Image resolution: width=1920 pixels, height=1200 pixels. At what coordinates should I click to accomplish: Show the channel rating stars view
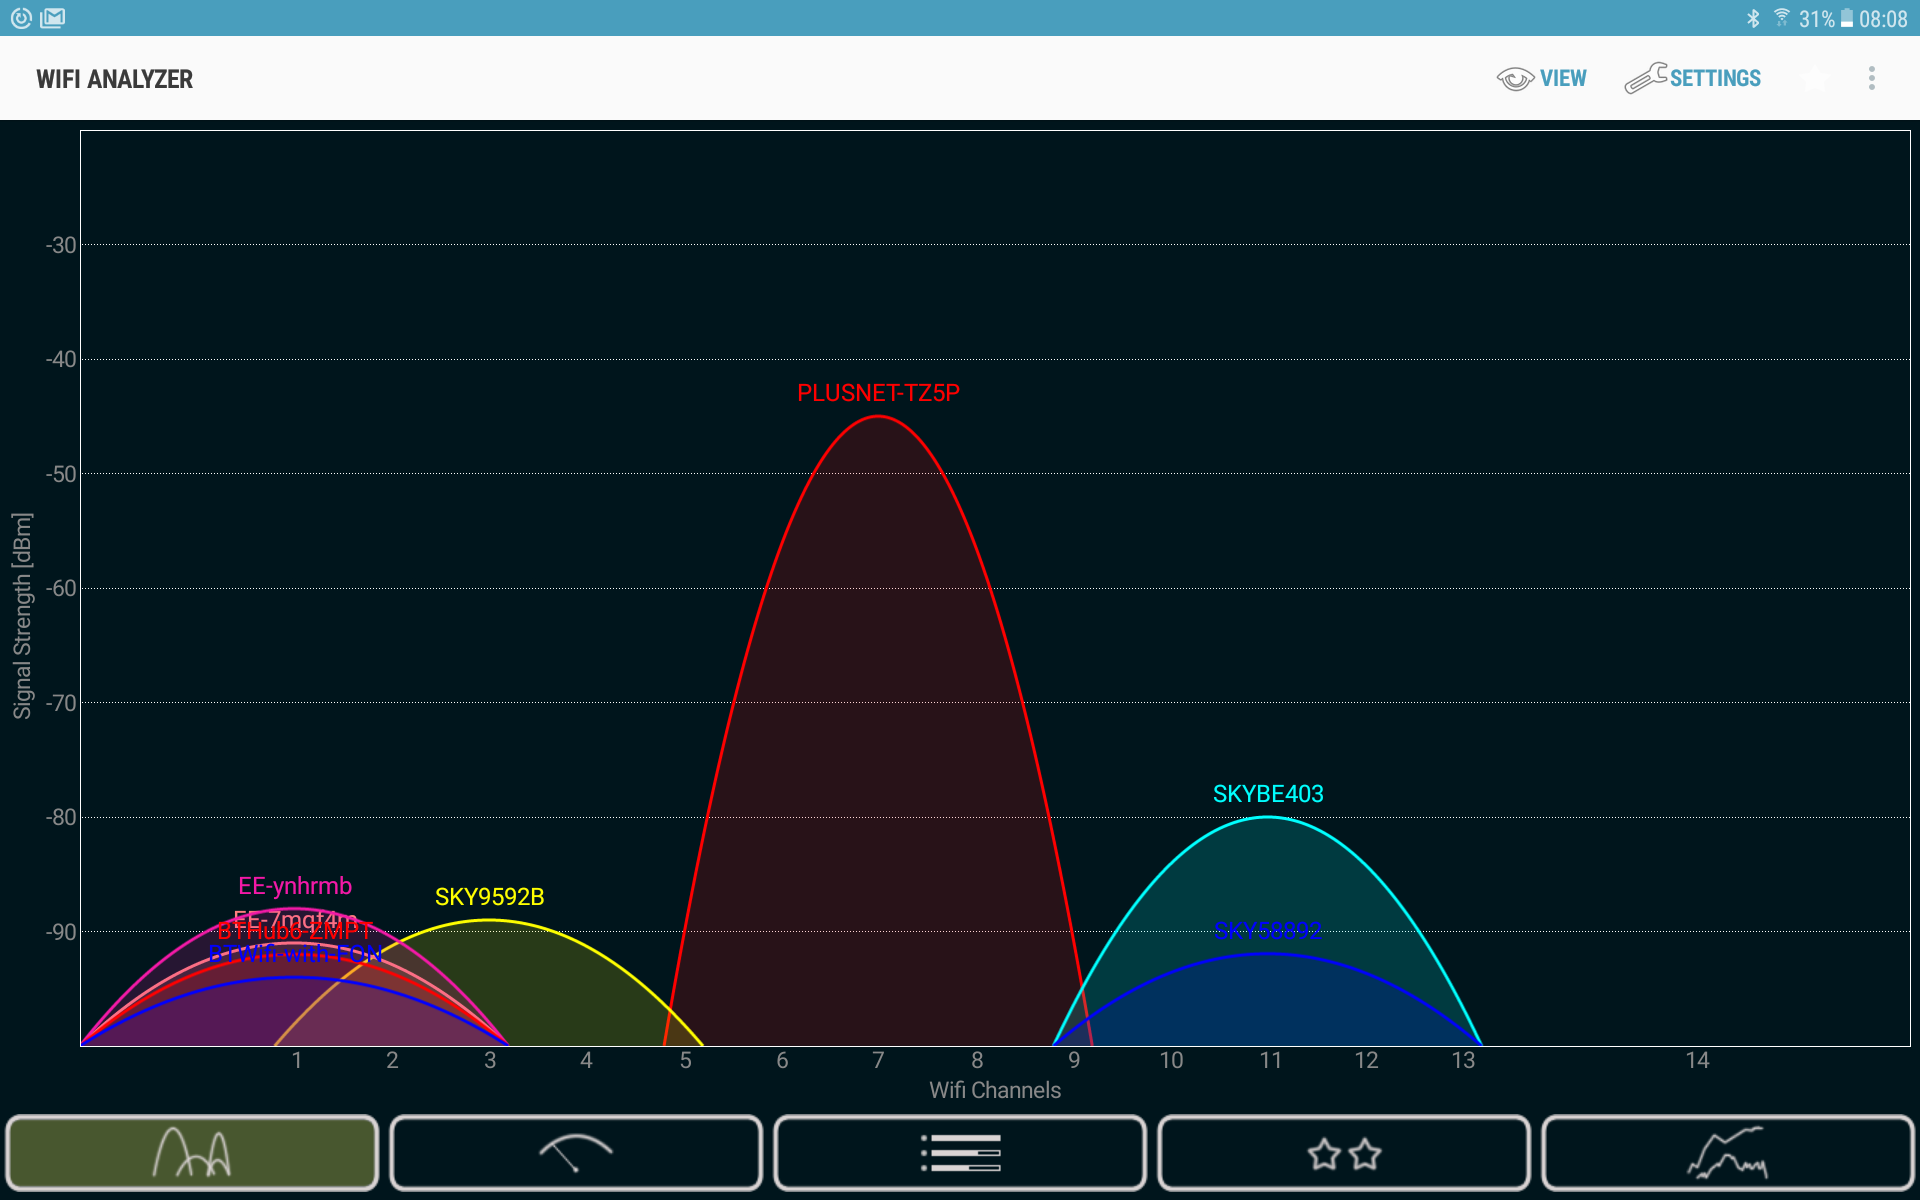(x=1344, y=1153)
